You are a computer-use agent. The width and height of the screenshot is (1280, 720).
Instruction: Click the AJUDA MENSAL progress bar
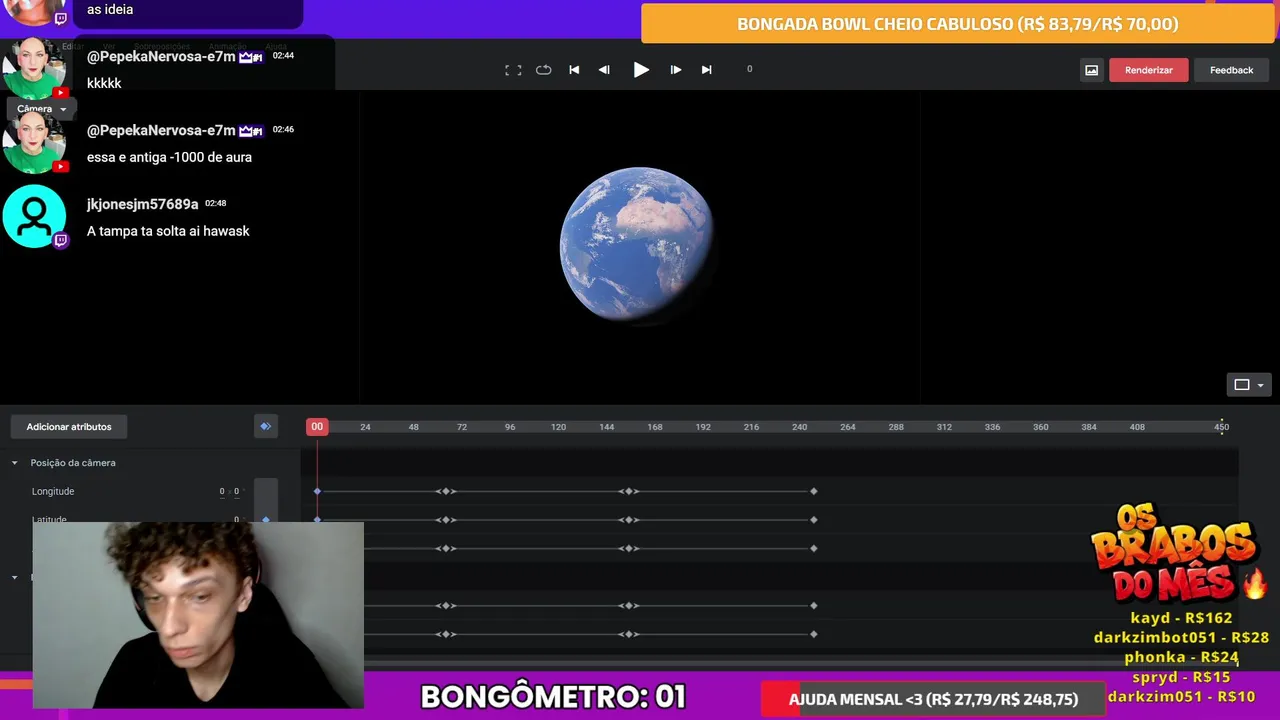933,700
